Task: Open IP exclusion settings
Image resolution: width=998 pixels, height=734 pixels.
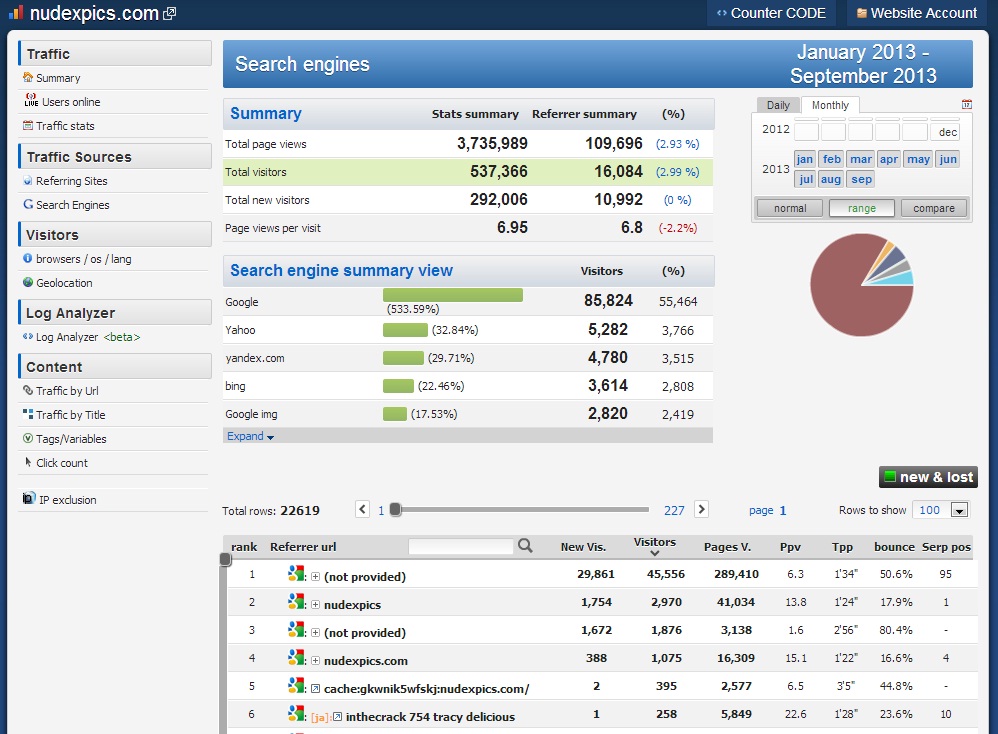Action: click(x=67, y=500)
